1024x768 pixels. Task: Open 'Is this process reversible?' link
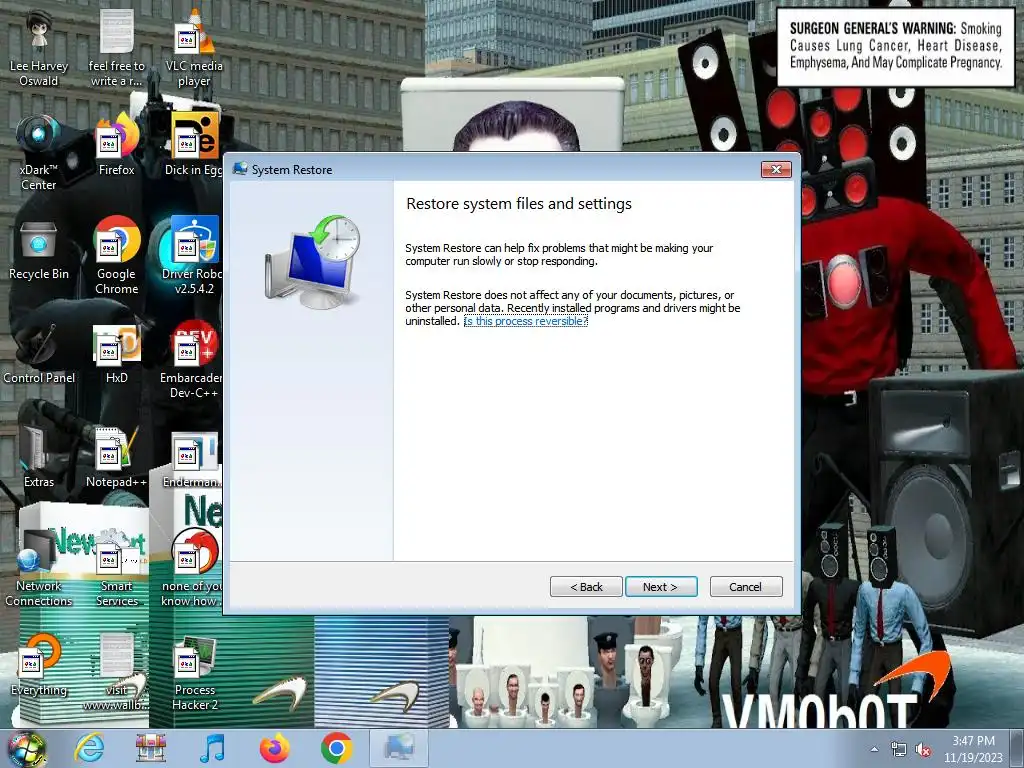coord(526,321)
